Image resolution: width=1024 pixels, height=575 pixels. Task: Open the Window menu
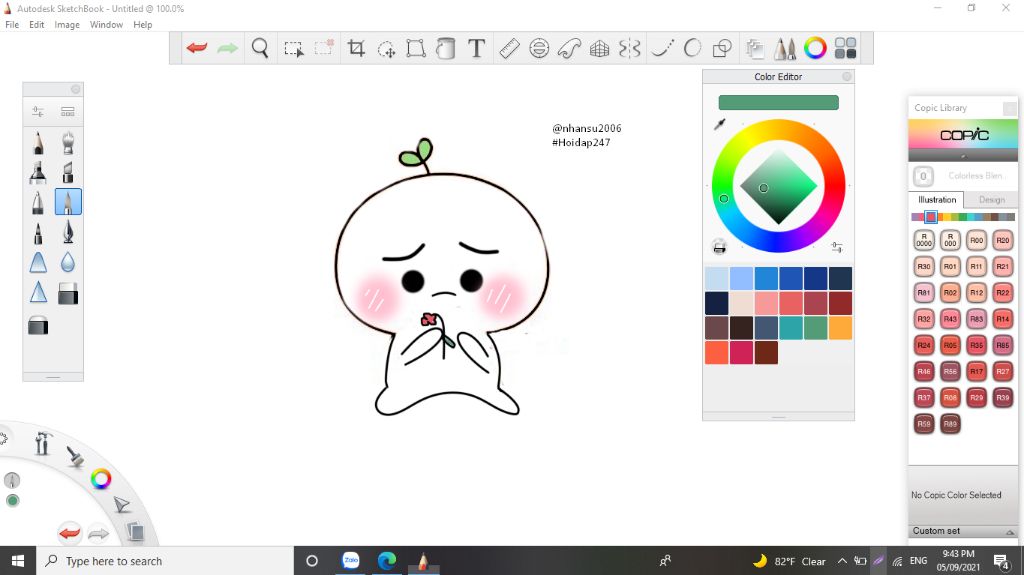point(106,25)
